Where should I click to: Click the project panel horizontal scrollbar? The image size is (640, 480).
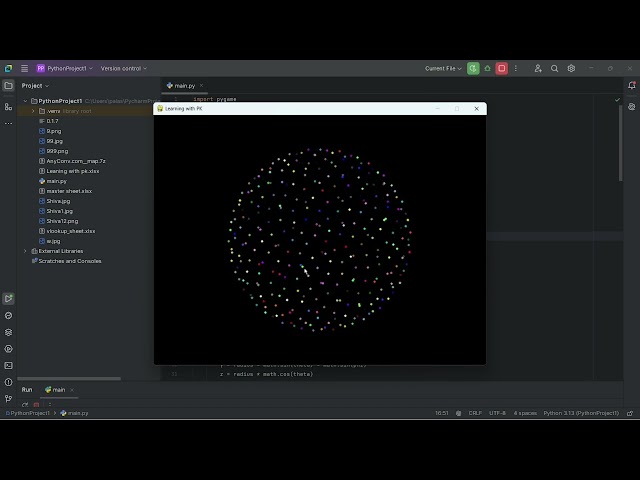(69, 379)
